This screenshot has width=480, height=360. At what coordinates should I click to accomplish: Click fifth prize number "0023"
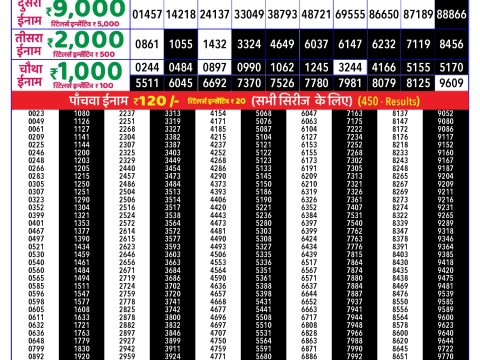coord(36,113)
